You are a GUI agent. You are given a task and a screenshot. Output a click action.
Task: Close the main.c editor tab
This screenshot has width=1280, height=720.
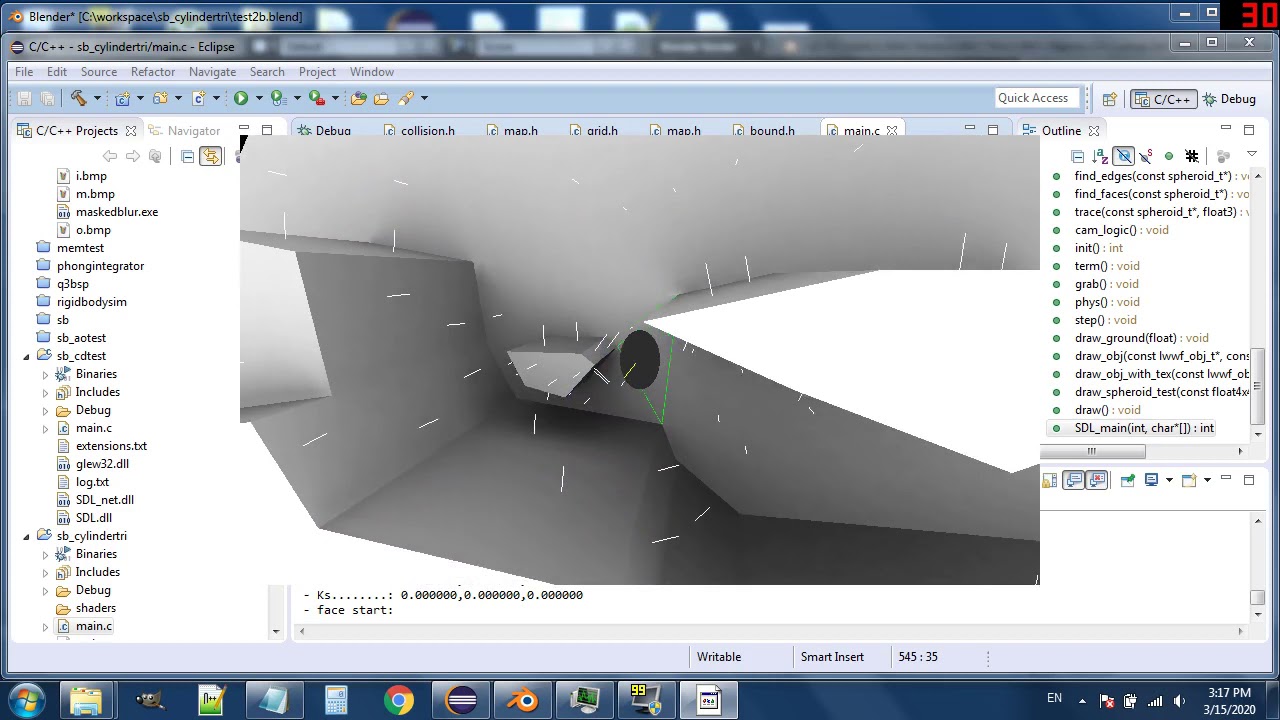[892, 131]
